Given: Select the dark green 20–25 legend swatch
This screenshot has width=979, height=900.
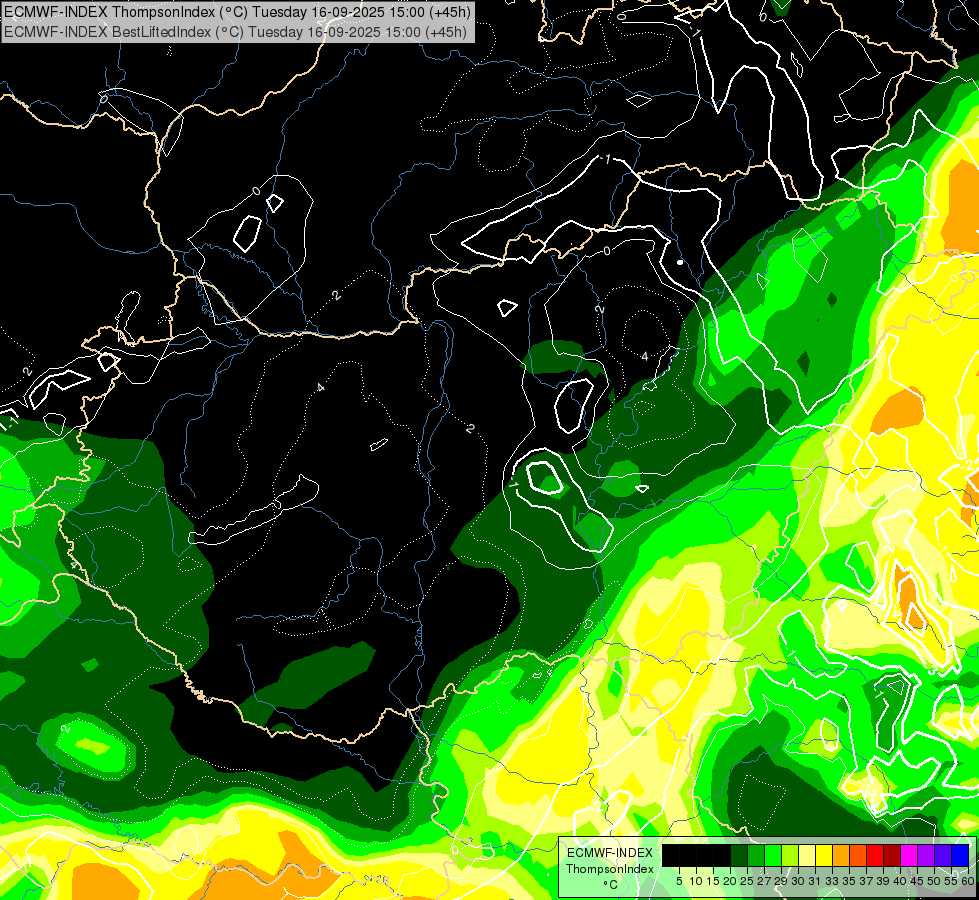Looking at the screenshot, I should [739, 856].
